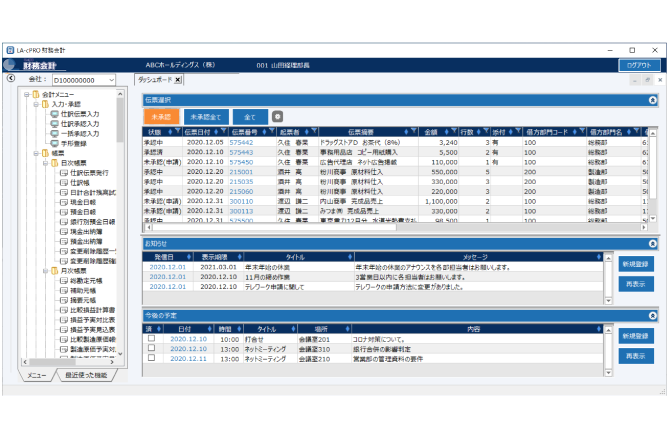
Task: Open the 会社 company dropdown
Action: coord(111,80)
